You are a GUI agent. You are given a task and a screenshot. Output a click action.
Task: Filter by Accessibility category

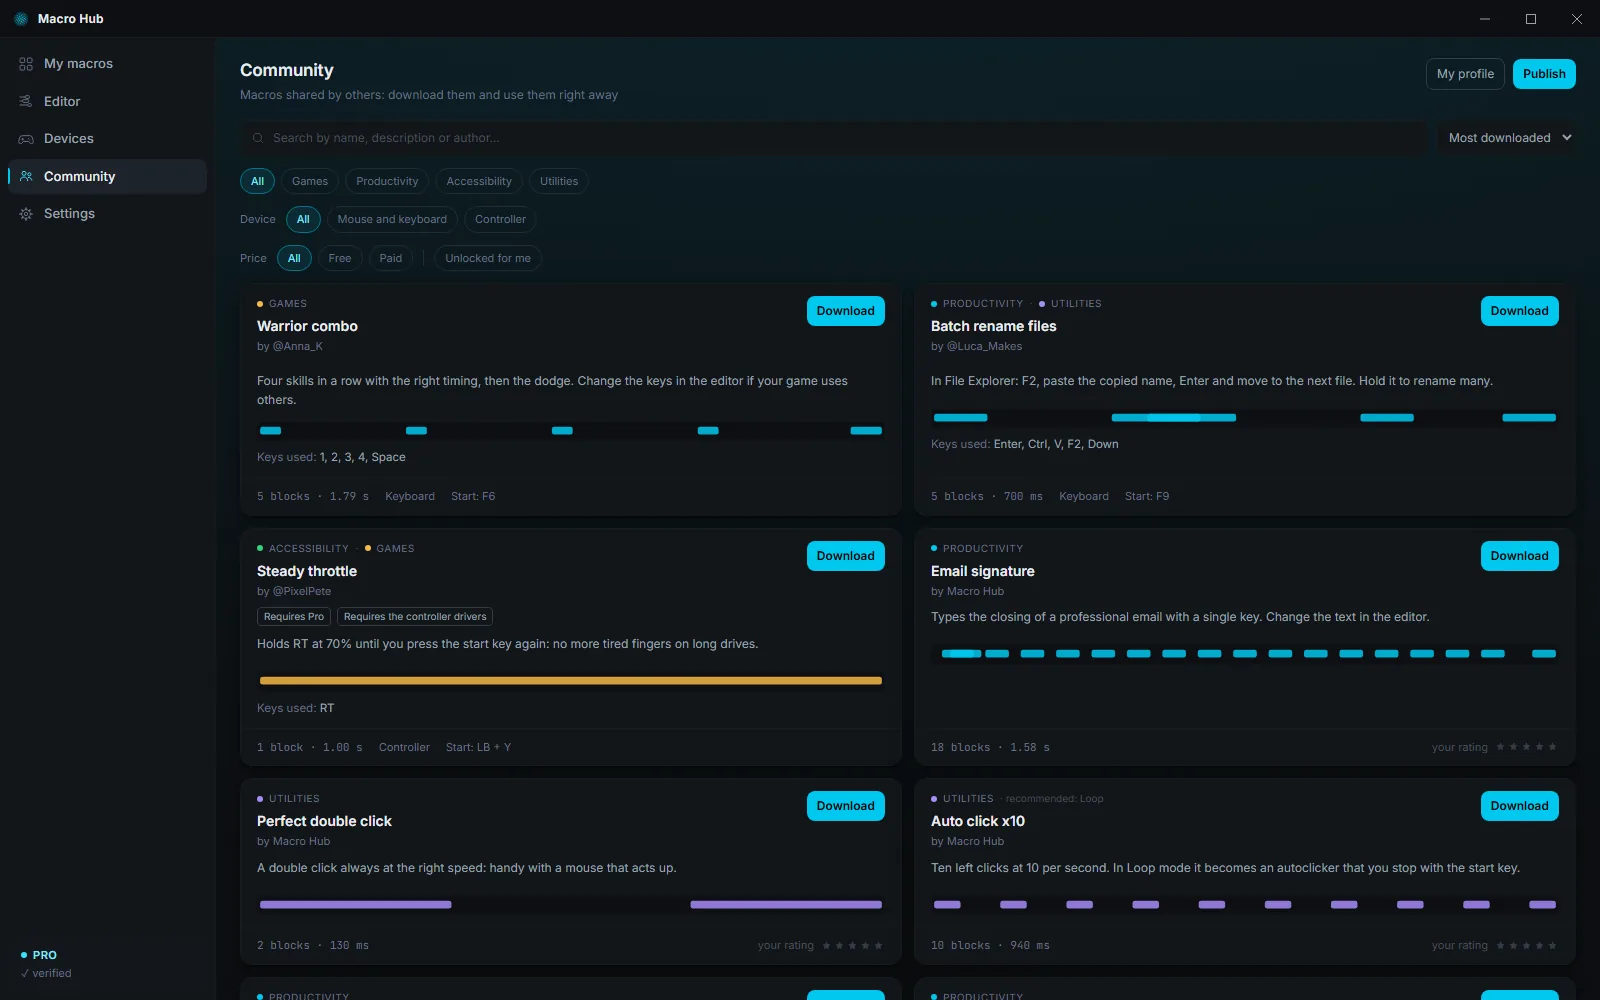pyautogui.click(x=479, y=181)
